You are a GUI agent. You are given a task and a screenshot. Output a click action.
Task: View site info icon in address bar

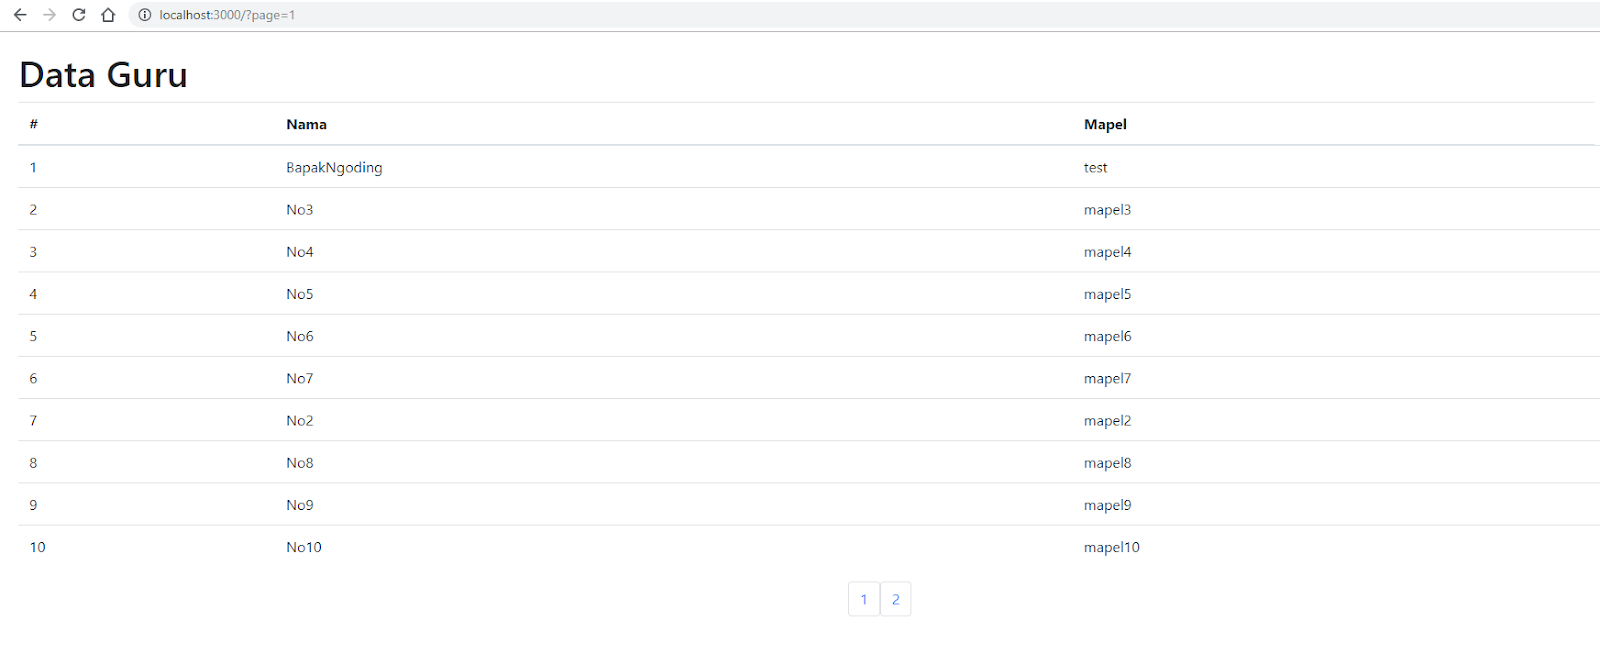pyautogui.click(x=144, y=15)
